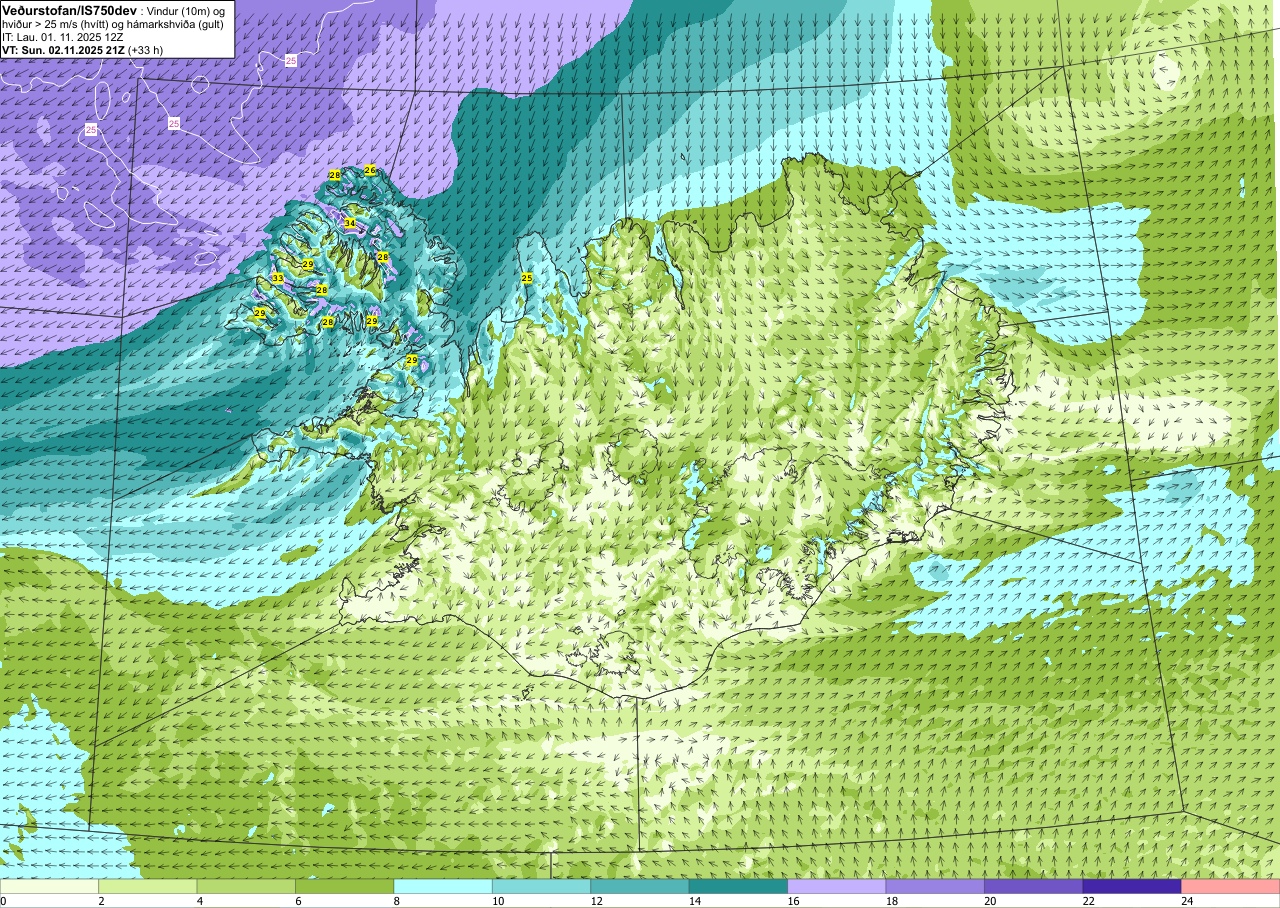Click the 2–4 m/s light yellow-green legend swatch

tap(148, 886)
